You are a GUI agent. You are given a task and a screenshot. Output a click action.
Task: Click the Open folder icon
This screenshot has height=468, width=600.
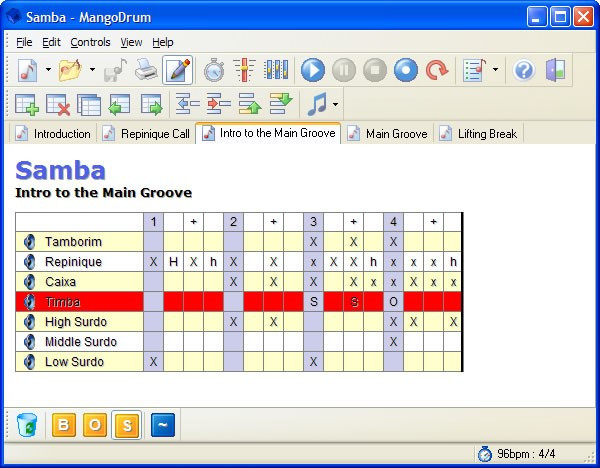pyautogui.click(x=71, y=70)
